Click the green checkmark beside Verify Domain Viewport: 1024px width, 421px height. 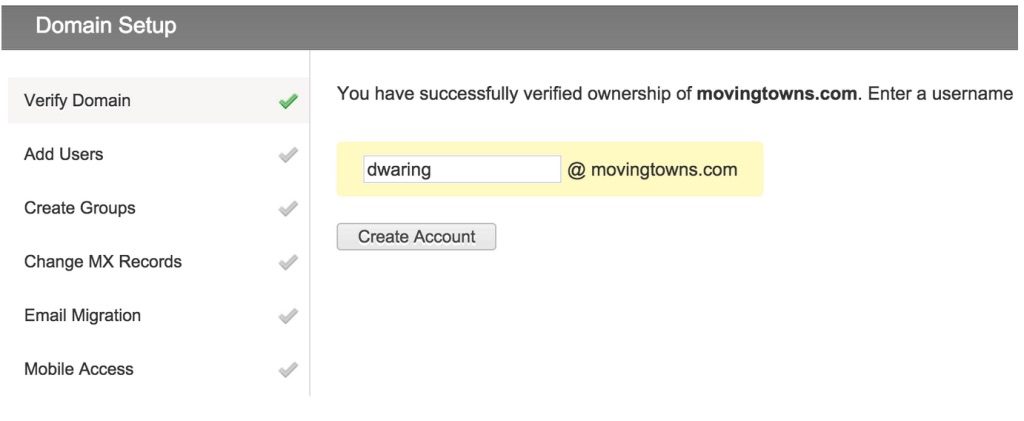288,101
